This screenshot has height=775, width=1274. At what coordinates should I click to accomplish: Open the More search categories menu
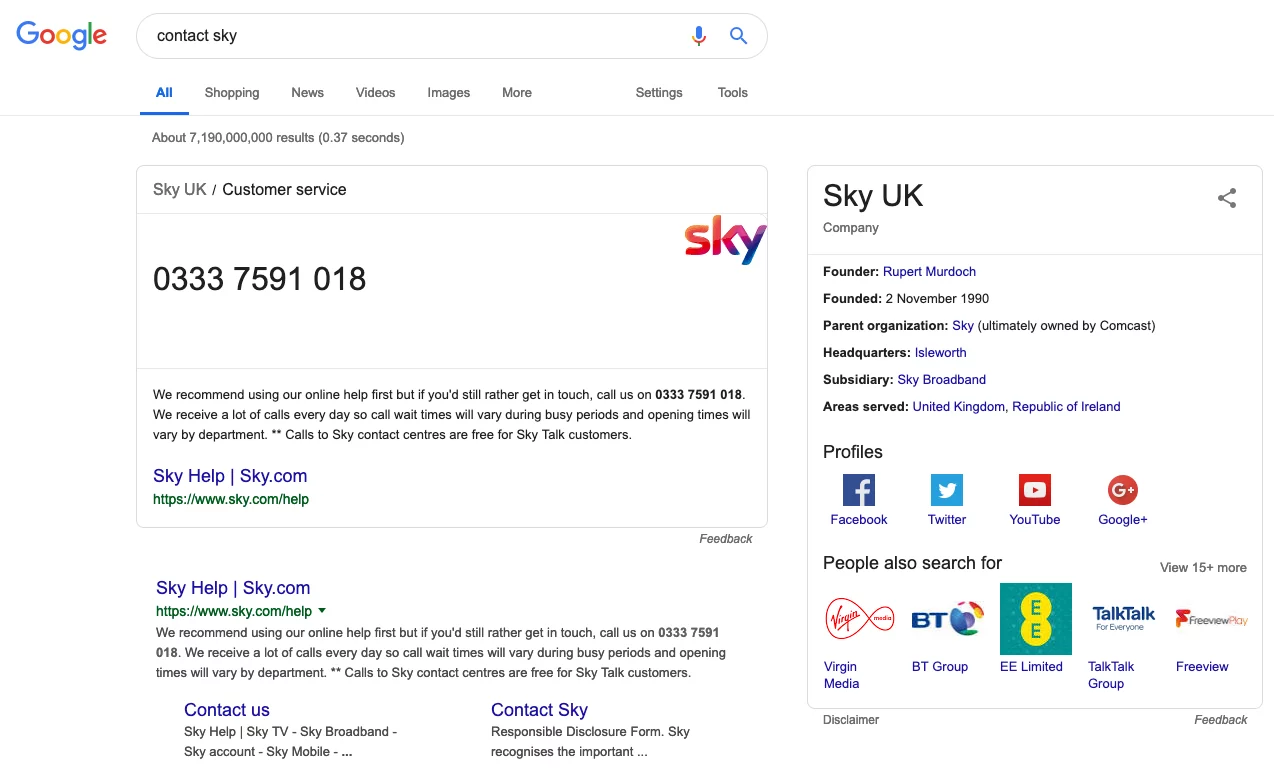point(516,92)
